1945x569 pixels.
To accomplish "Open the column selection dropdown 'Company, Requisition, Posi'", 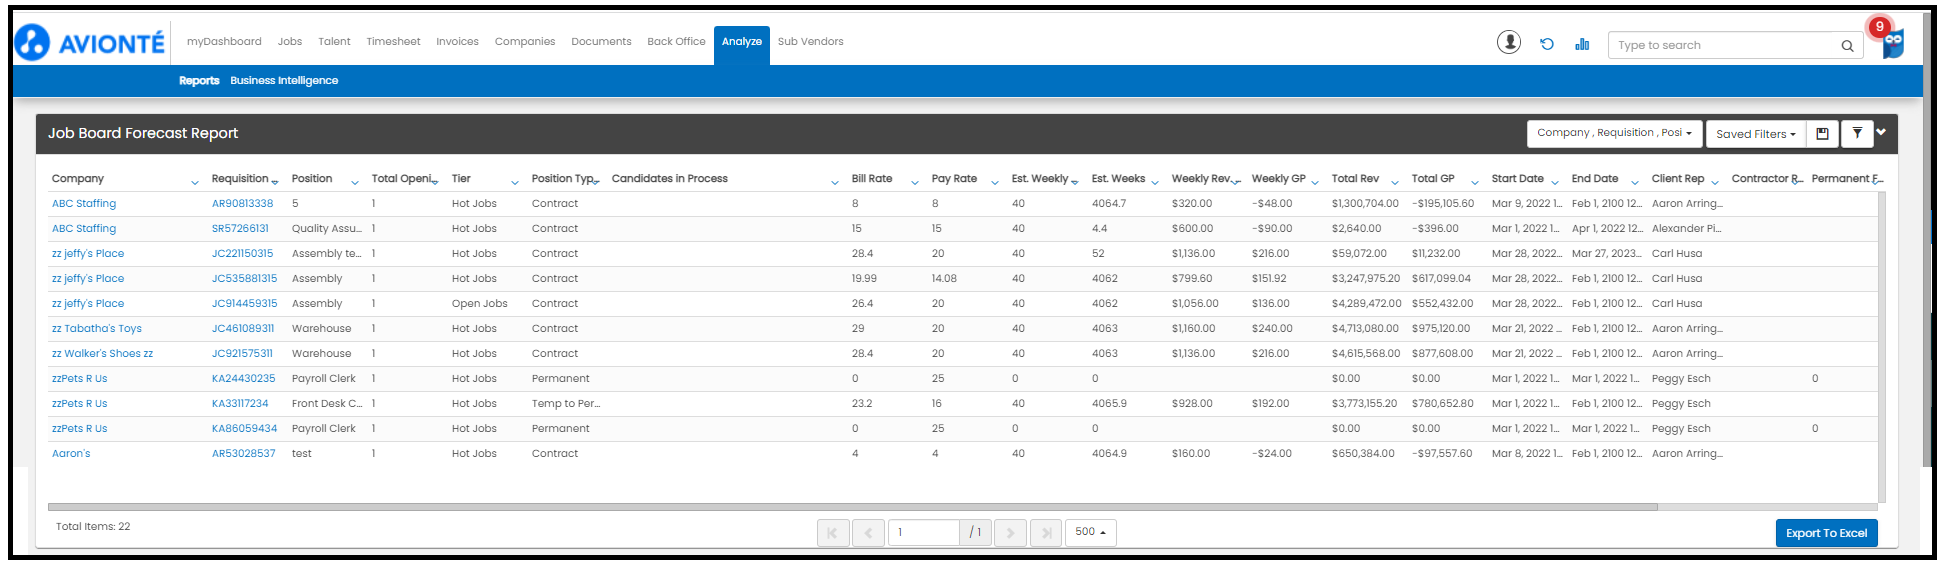I will [x=1614, y=134].
